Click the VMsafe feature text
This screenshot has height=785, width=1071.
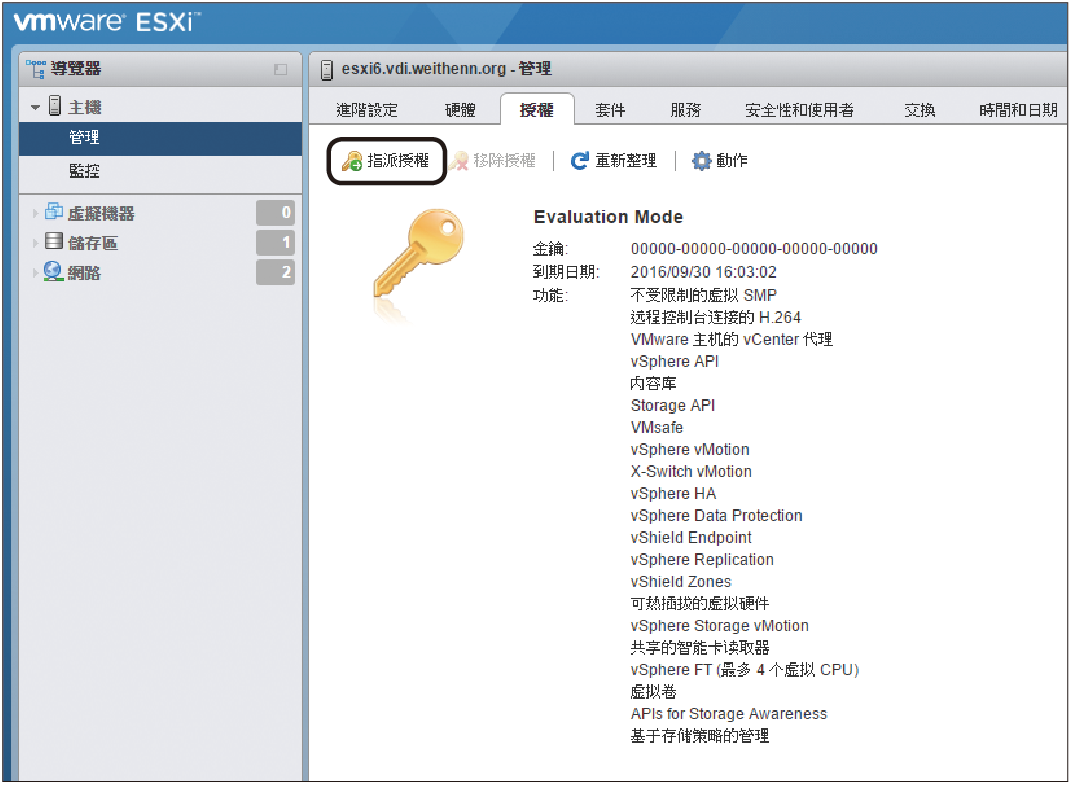(656, 428)
